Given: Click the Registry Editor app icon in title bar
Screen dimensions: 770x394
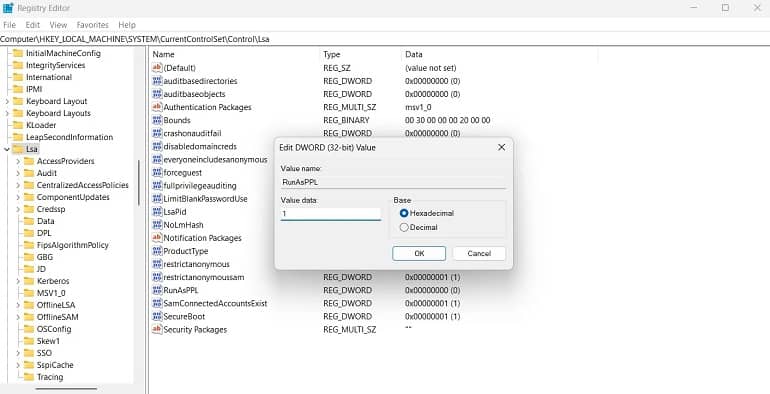Looking at the screenshot, I should 8,8.
